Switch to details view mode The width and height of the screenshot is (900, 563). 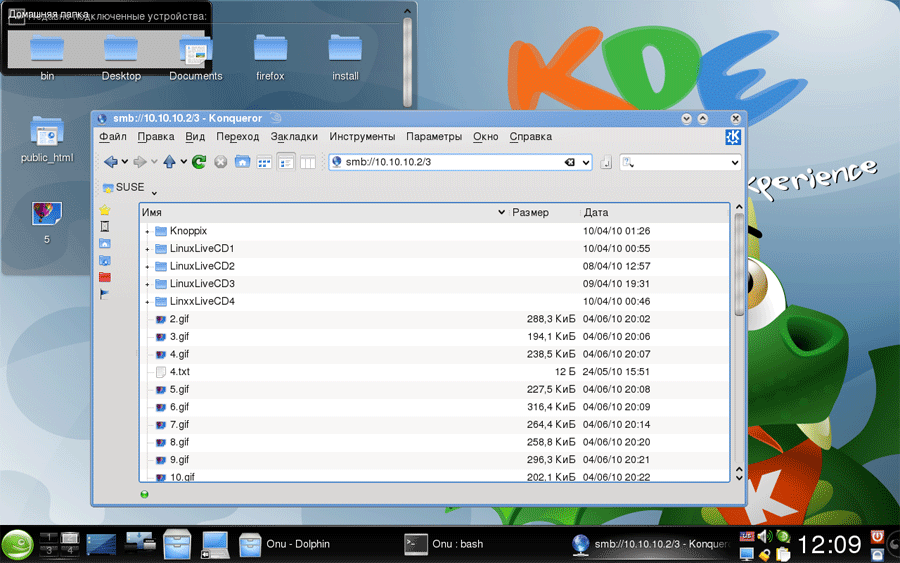pos(286,162)
